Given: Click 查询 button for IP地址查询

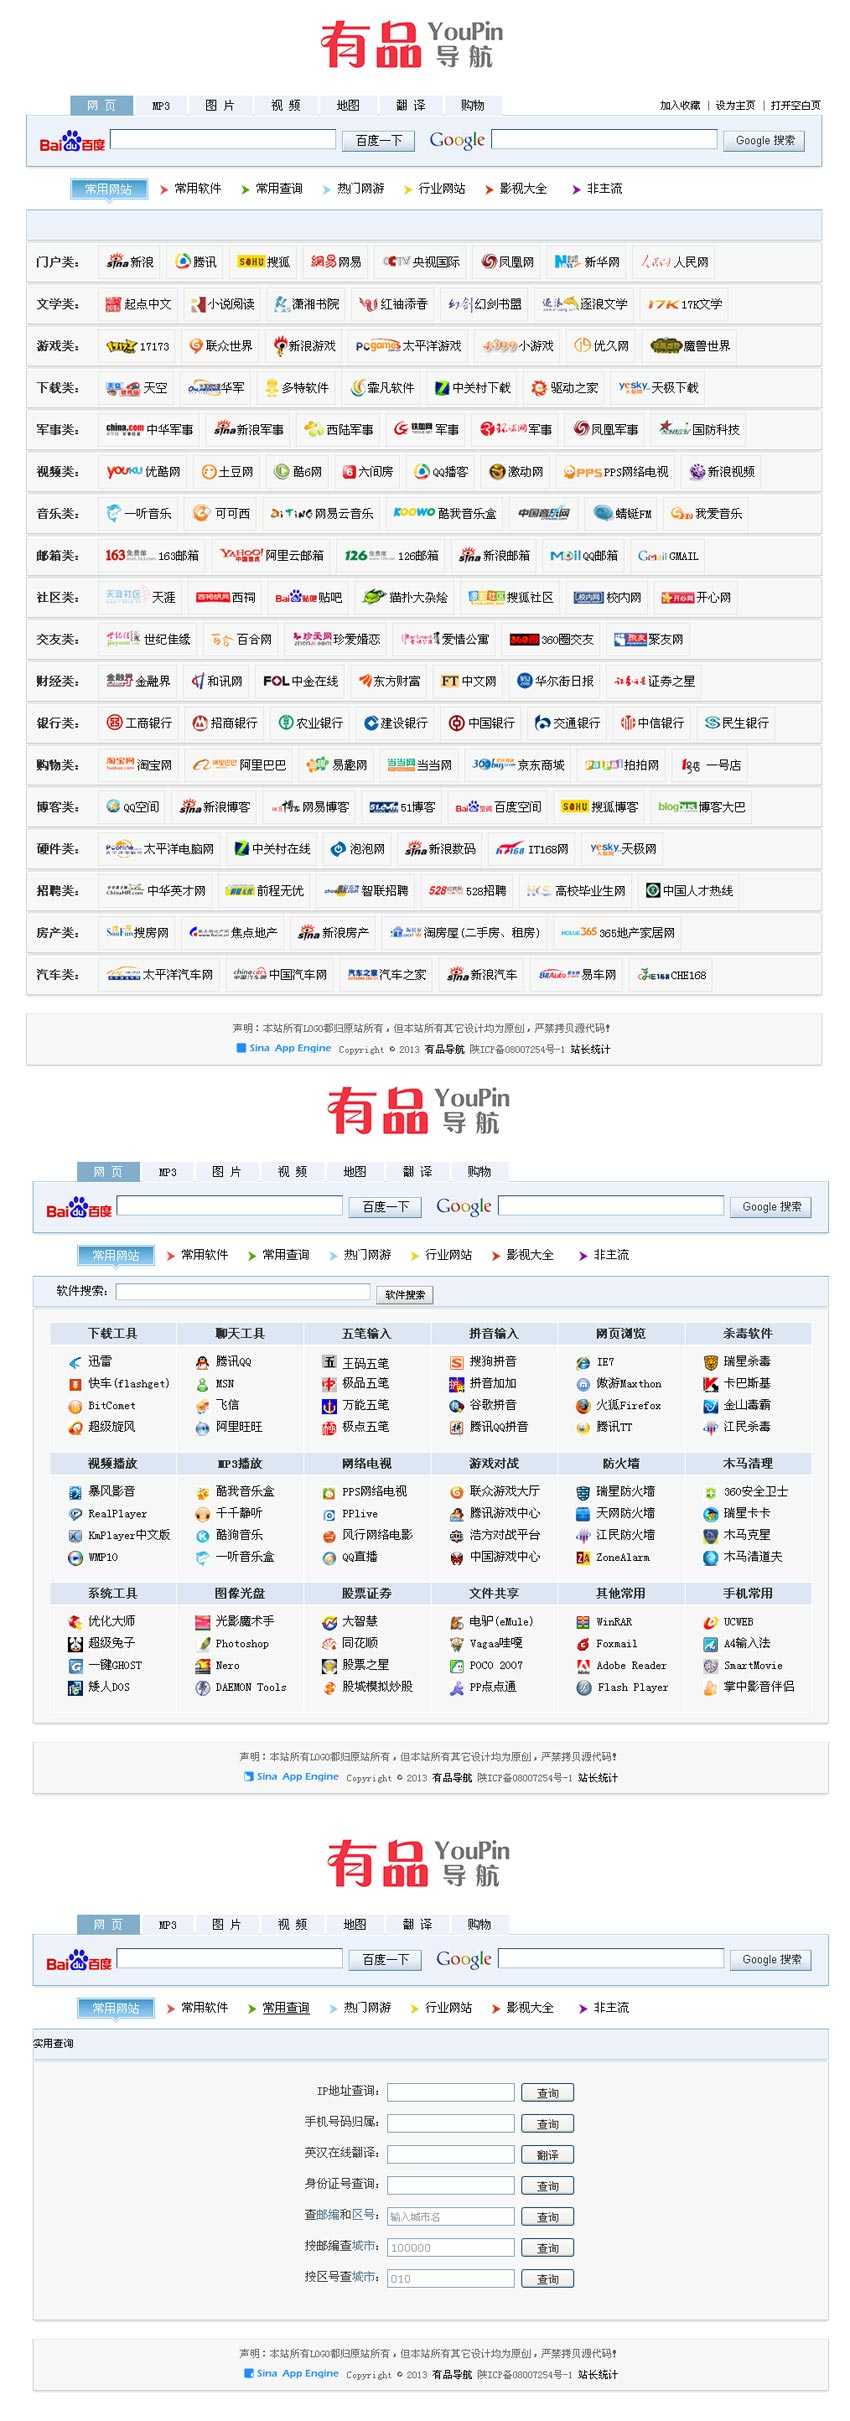Looking at the screenshot, I should tap(547, 2092).
